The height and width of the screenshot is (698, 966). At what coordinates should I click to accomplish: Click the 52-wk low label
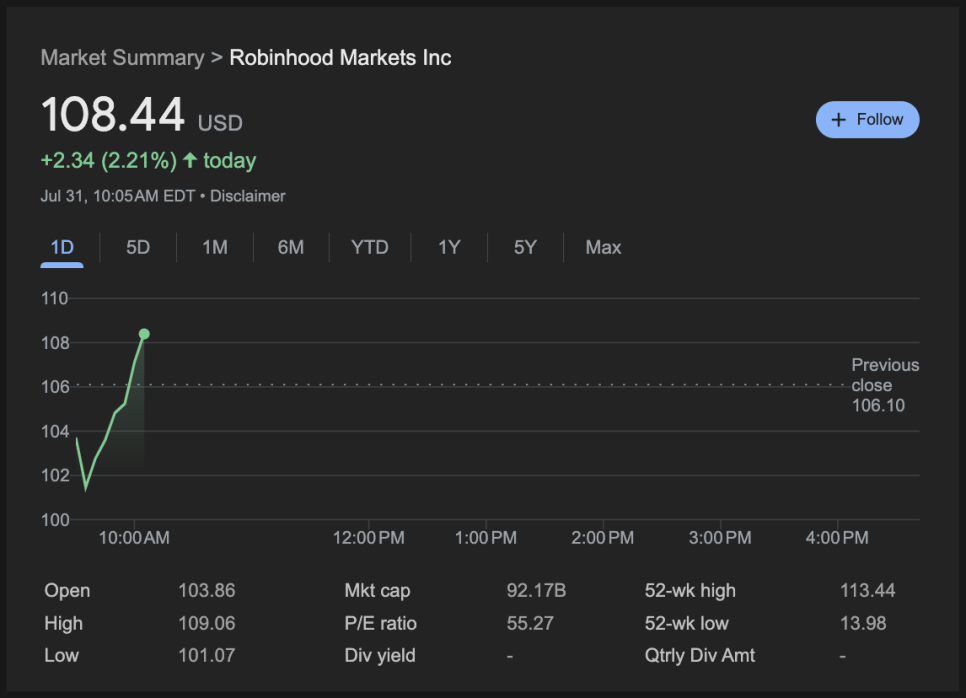(686, 623)
